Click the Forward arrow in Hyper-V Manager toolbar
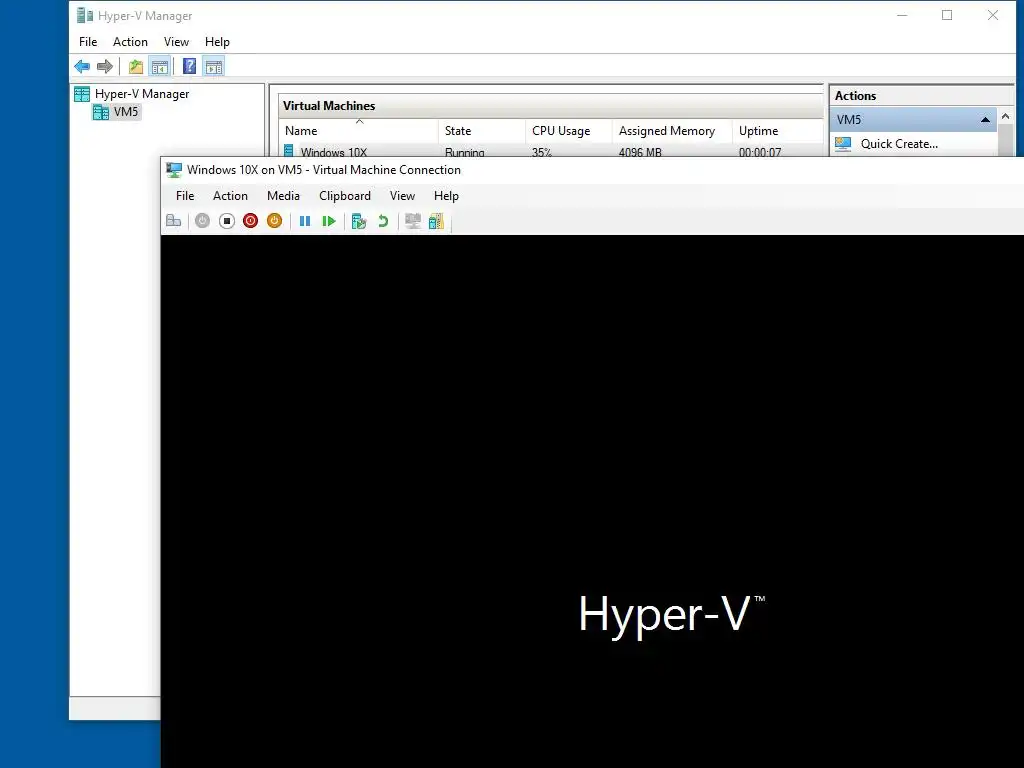 click(104, 66)
